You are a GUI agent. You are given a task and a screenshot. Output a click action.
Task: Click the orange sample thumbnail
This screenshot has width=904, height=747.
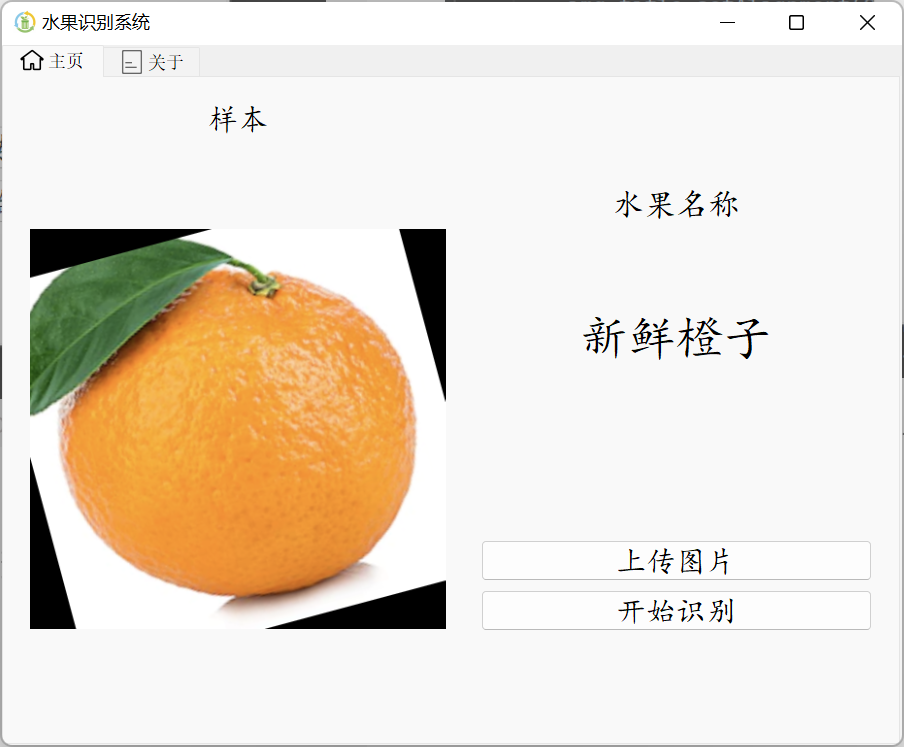click(238, 430)
